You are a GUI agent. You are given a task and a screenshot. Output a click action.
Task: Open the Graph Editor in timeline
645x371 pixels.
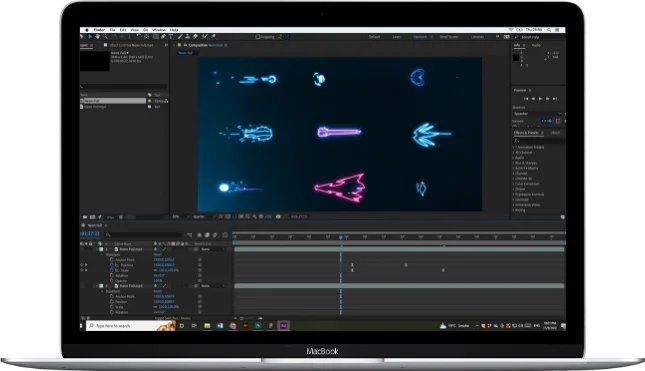pos(225,235)
